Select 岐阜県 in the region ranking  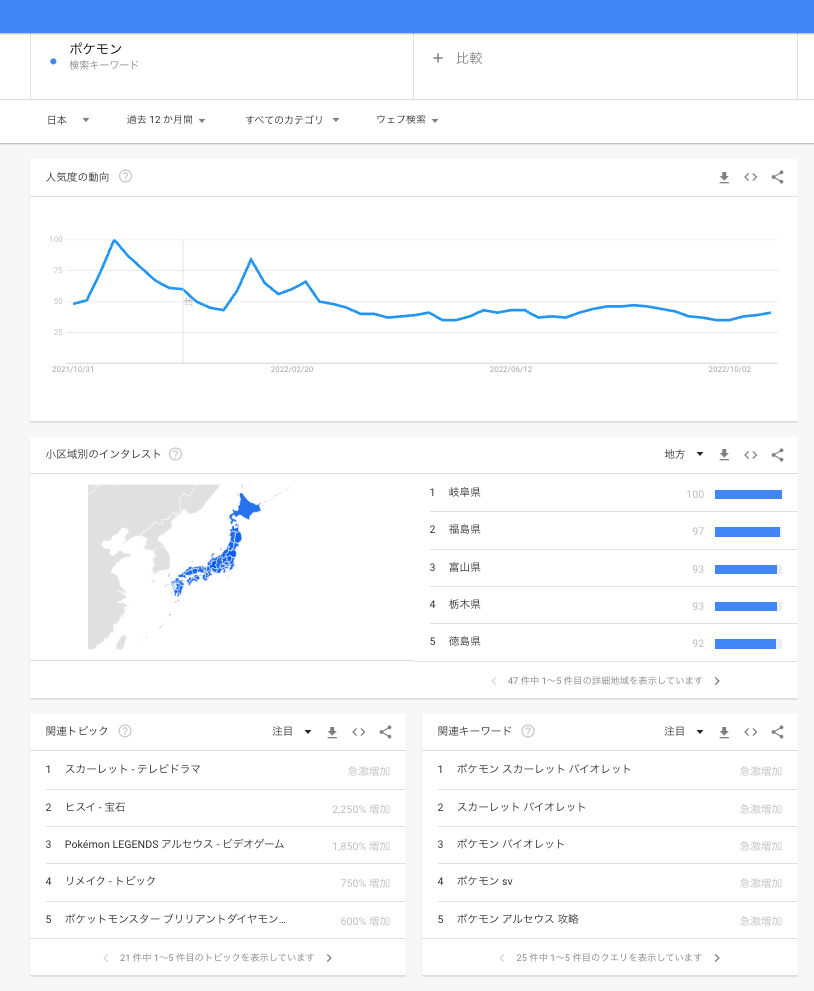click(x=465, y=493)
